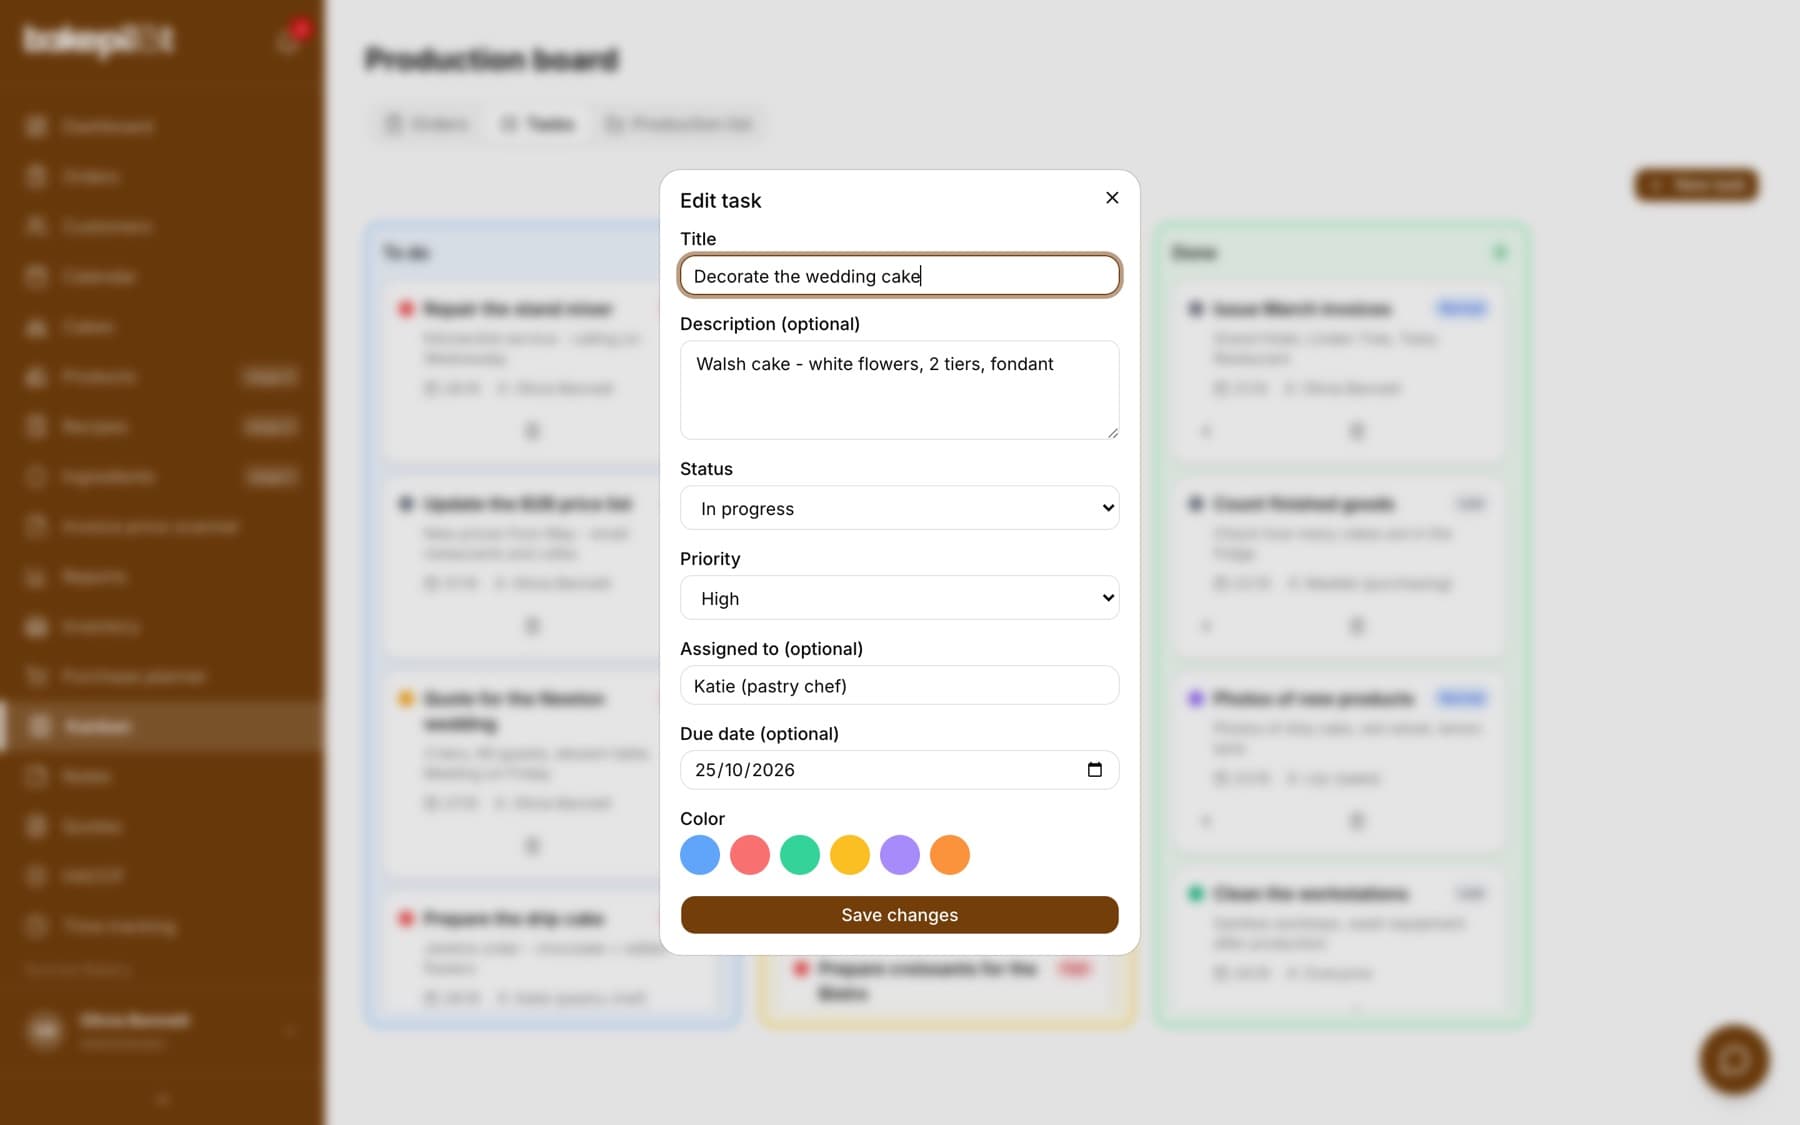
Task: Click into the Description text area
Action: (x=900, y=390)
